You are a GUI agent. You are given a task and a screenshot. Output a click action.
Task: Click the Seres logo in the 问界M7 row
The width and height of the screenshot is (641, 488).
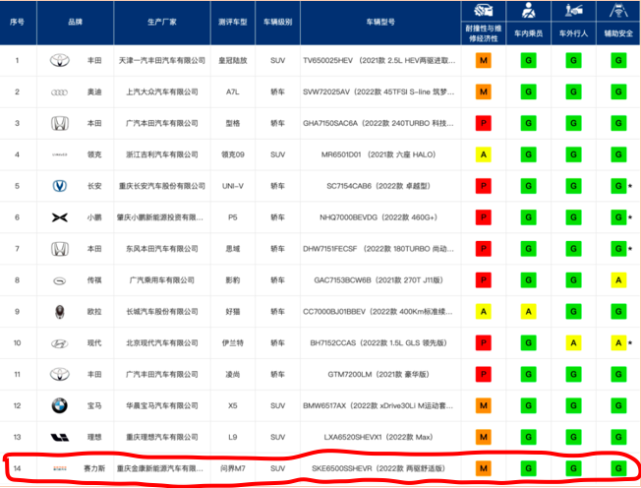[60, 468]
